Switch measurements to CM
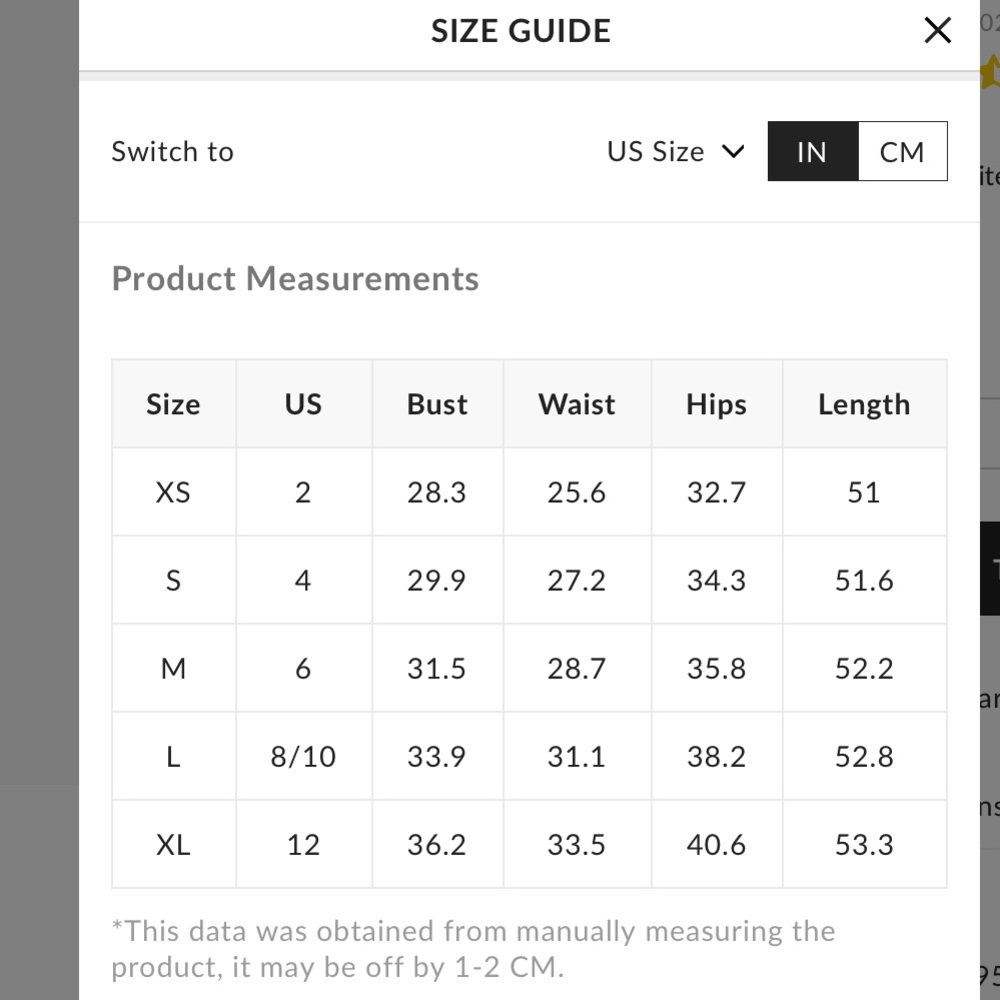Screen dimensions: 1000x1000 pyautogui.click(x=902, y=151)
